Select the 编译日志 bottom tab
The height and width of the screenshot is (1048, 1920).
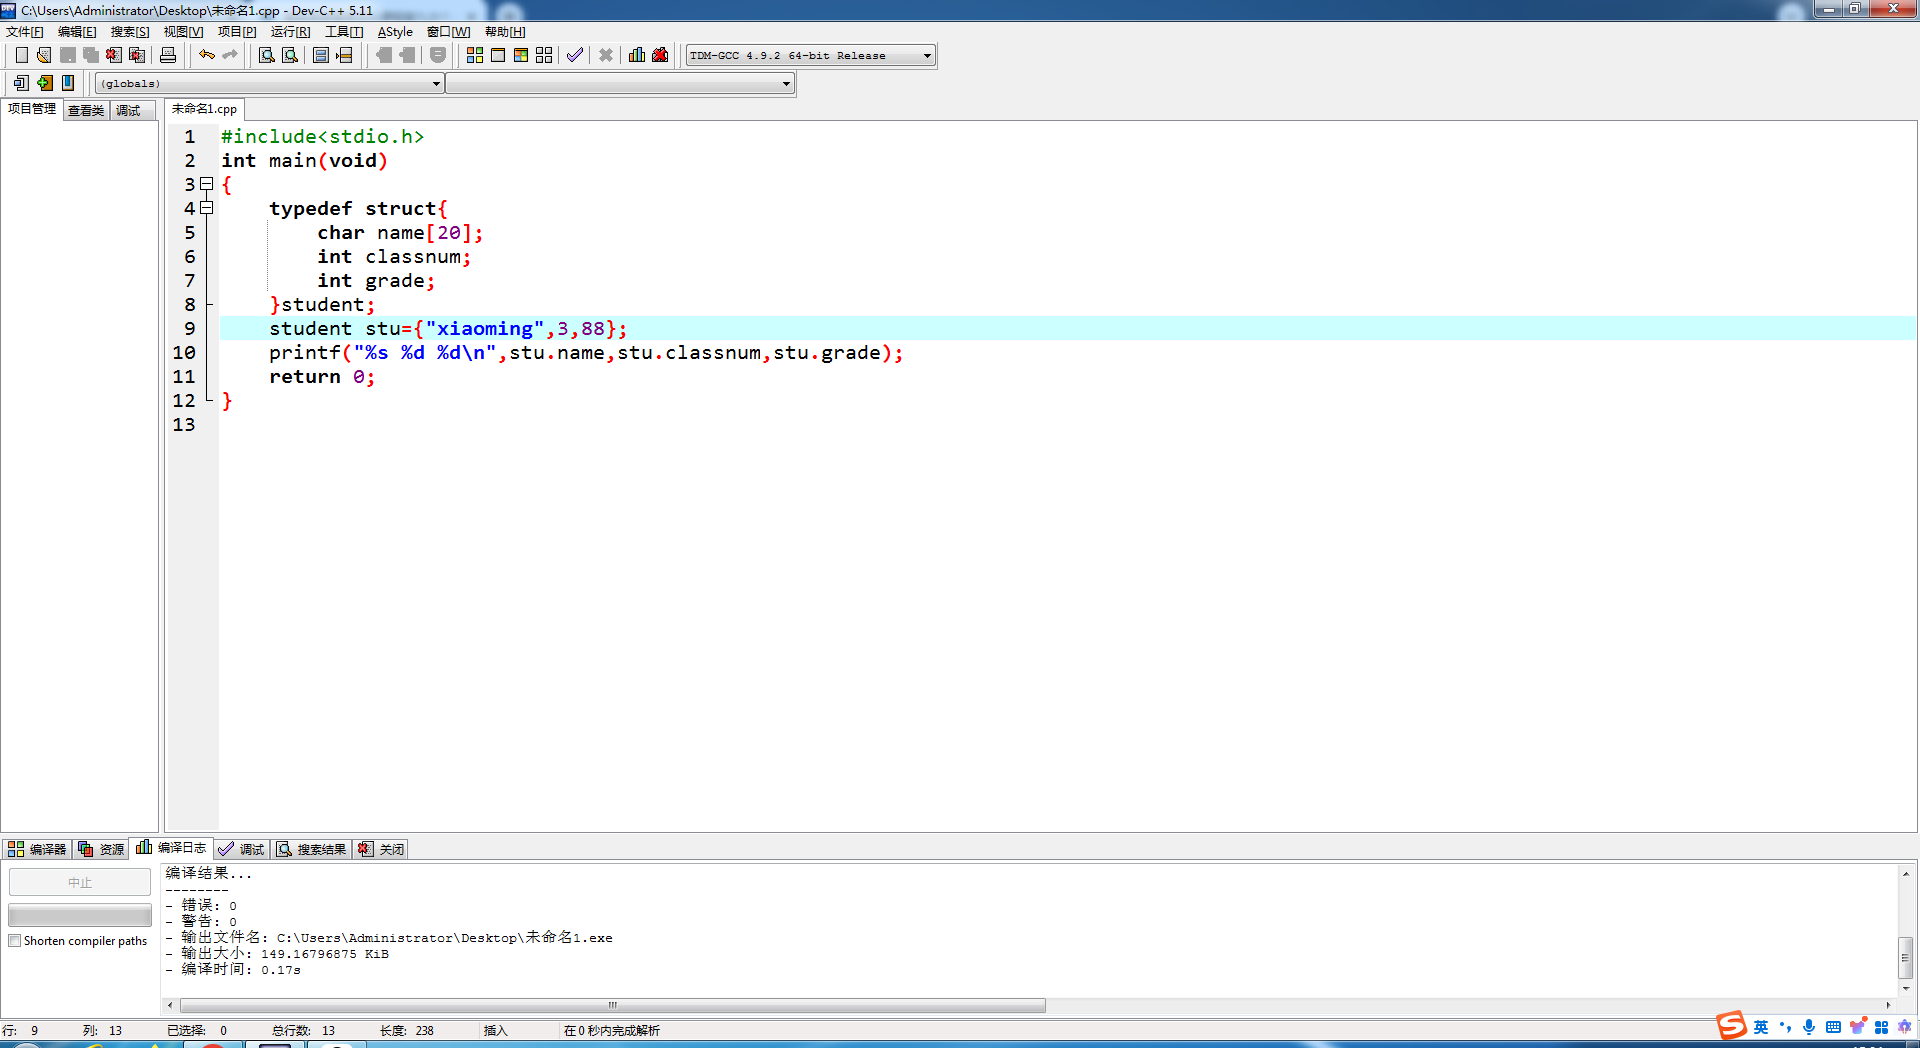point(172,848)
